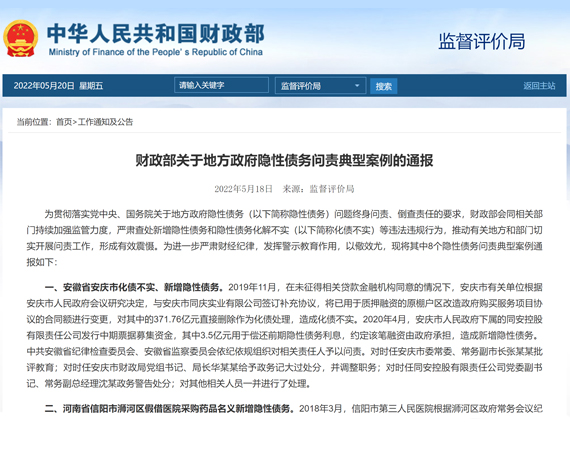The image size is (570, 455).
Task: Click the date 2022年05月20日 星期五
Action: (x=58, y=86)
